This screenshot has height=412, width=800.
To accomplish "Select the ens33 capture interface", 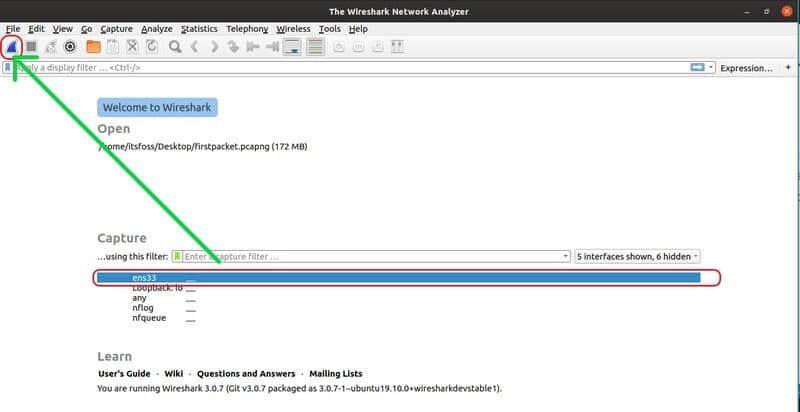I will coord(143,277).
